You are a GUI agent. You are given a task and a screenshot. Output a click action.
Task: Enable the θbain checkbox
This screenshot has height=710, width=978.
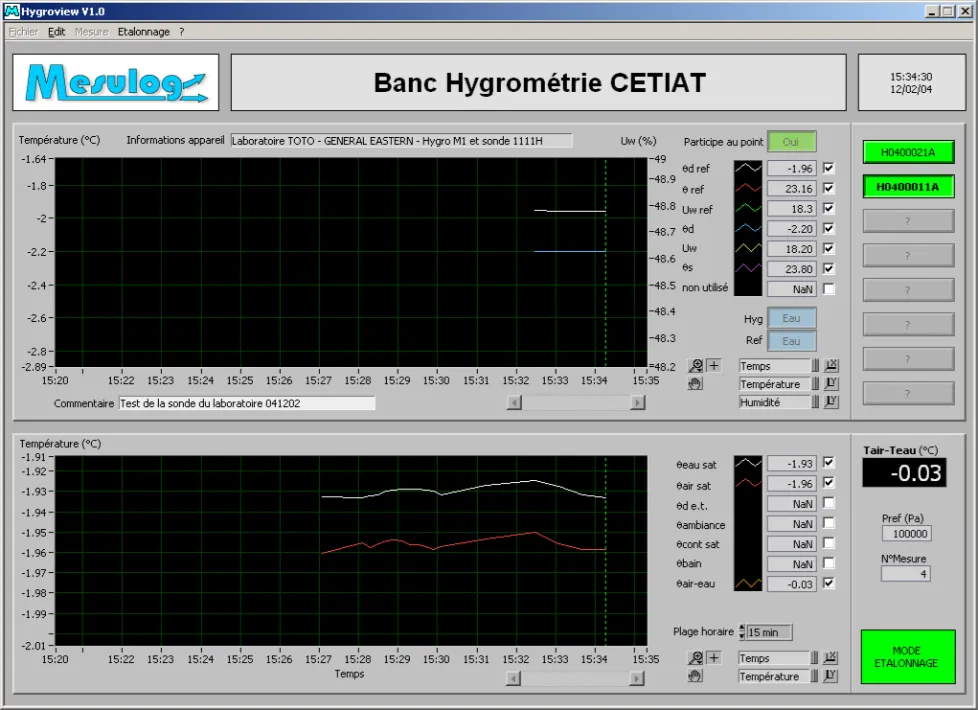point(829,563)
